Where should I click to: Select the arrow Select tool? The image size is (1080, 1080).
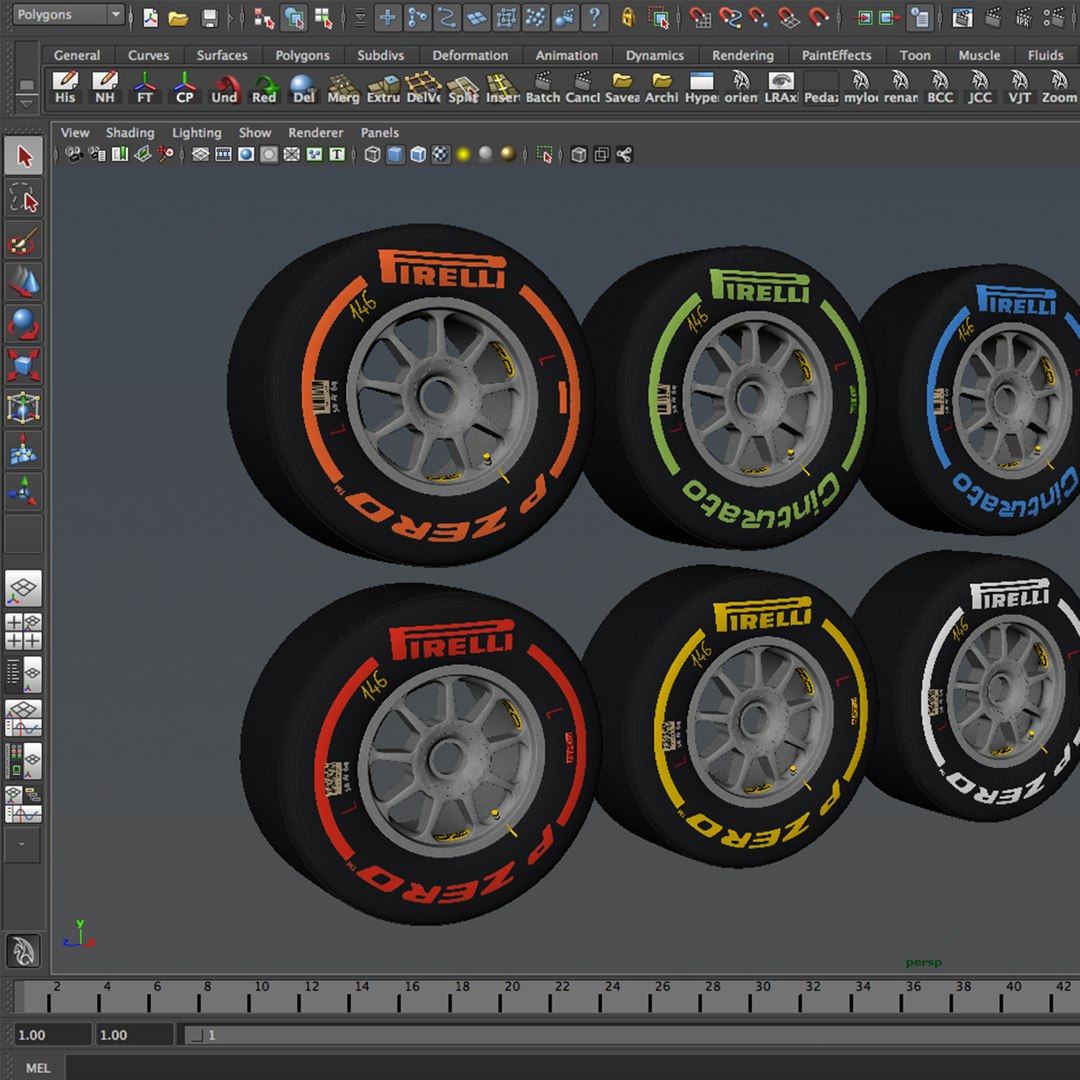coord(24,156)
